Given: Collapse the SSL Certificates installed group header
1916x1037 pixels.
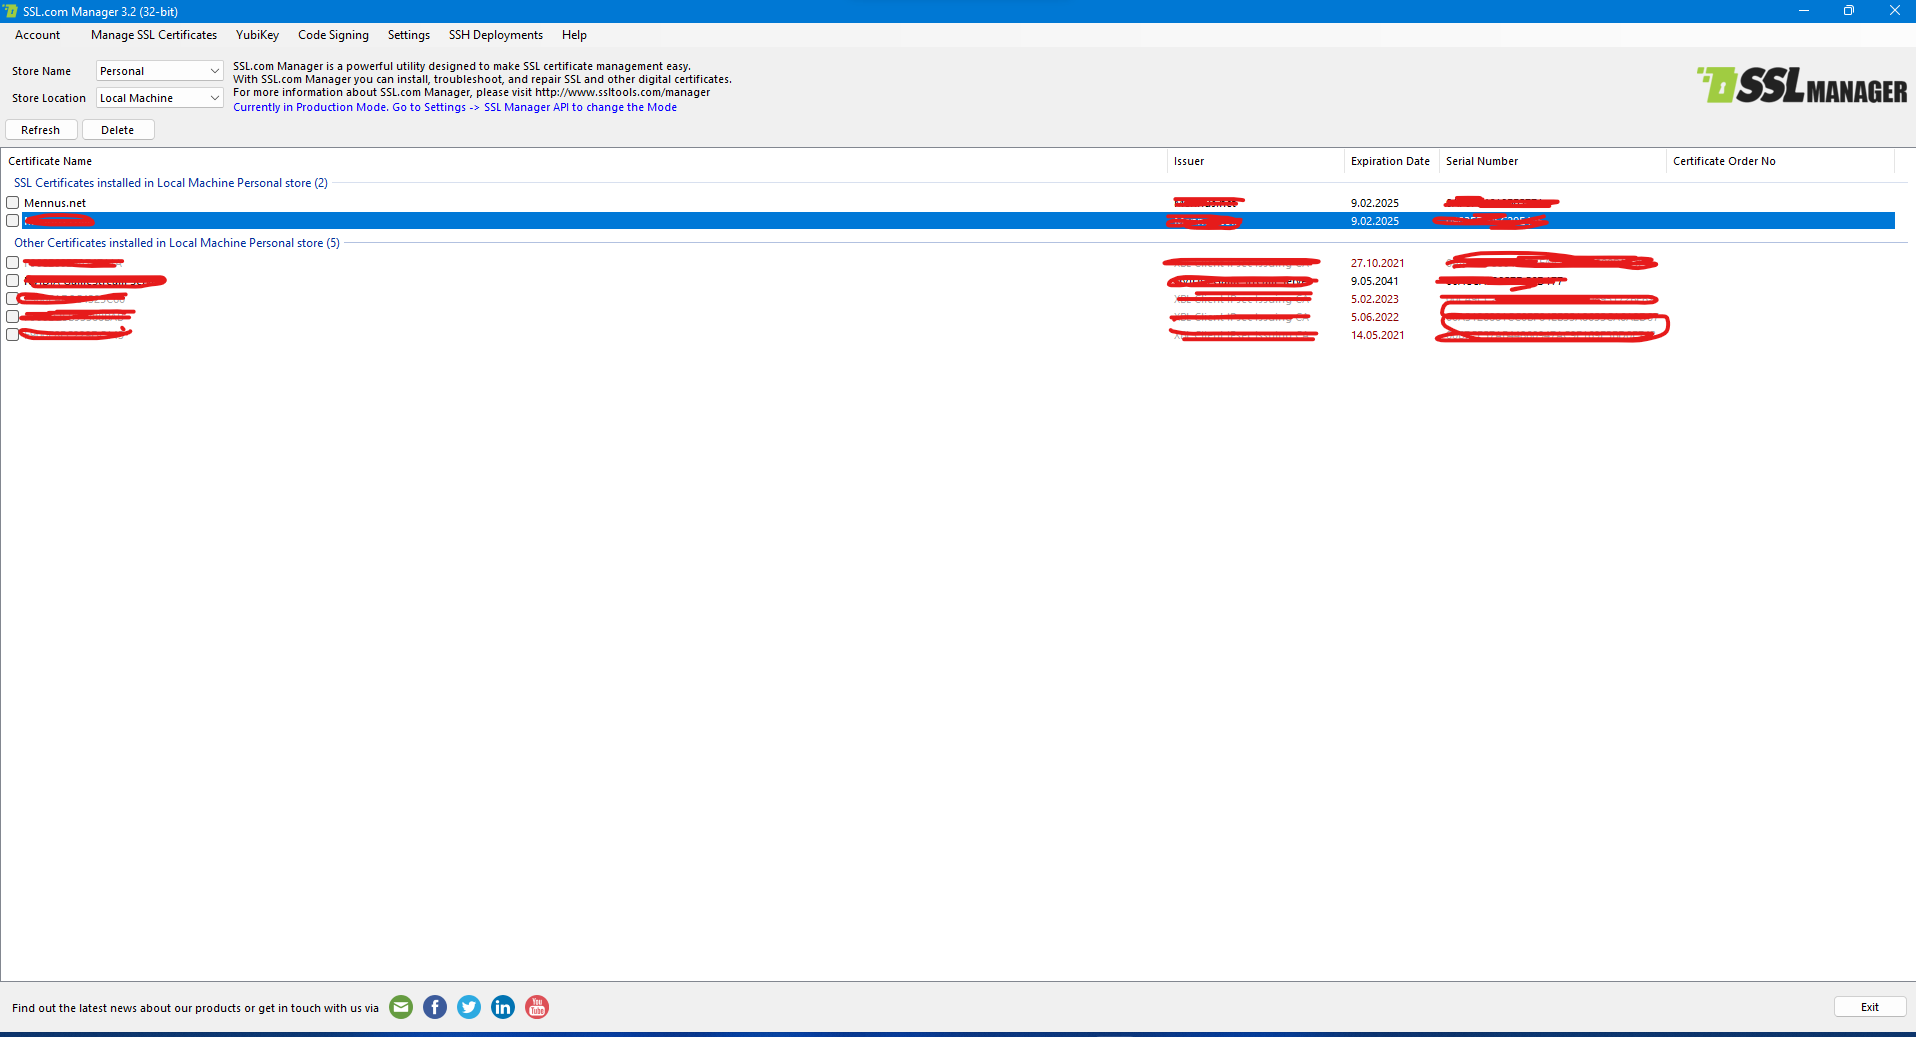Looking at the screenshot, I should 171,183.
